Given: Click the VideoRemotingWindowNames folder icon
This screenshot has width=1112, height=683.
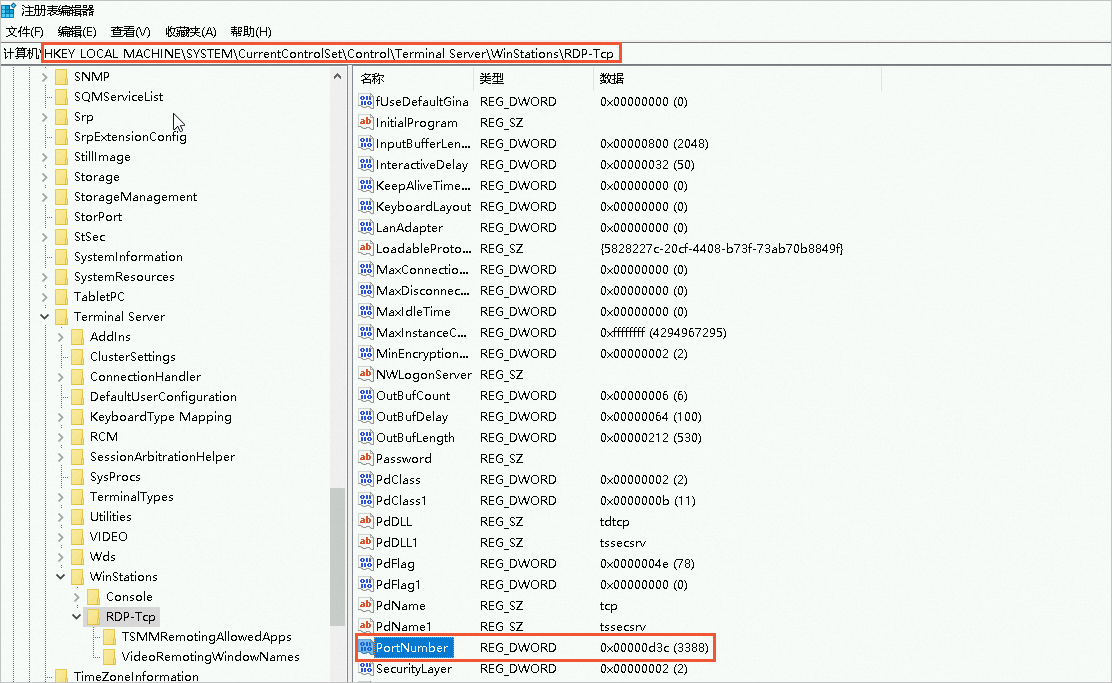Looking at the screenshot, I should coord(109,656).
